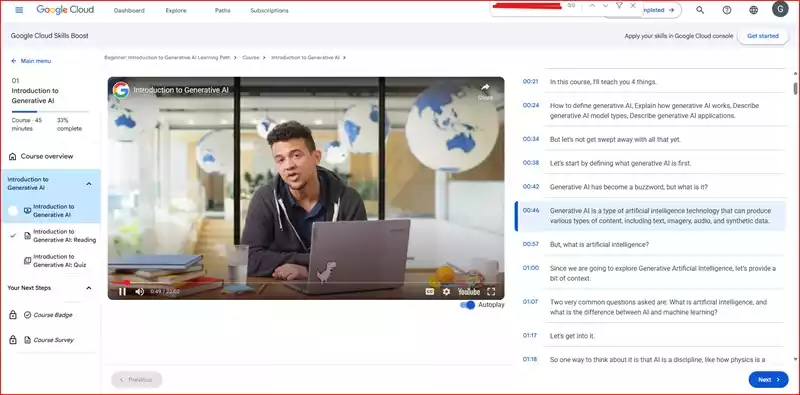The width and height of the screenshot is (800, 395).
Task: Open the account avatar G
Action: 780,9
